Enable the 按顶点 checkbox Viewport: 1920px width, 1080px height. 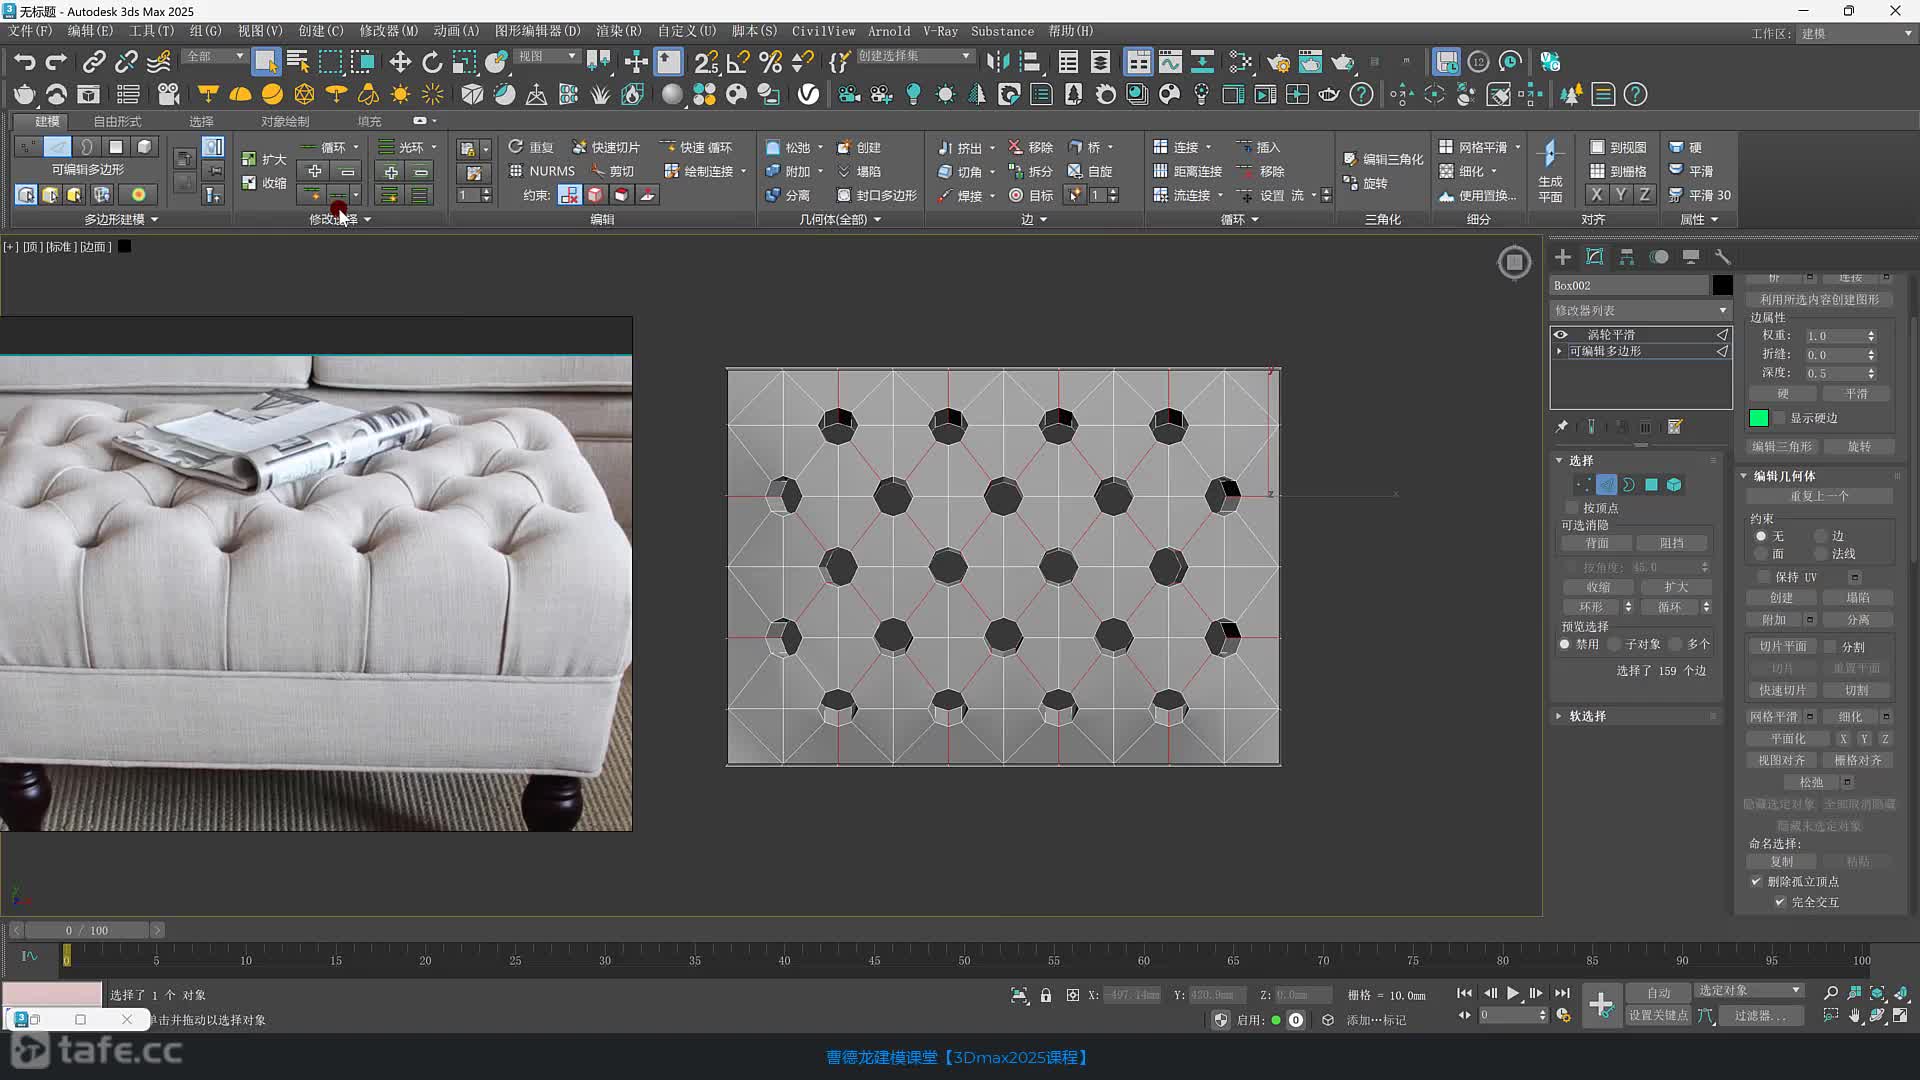pyautogui.click(x=1572, y=508)
